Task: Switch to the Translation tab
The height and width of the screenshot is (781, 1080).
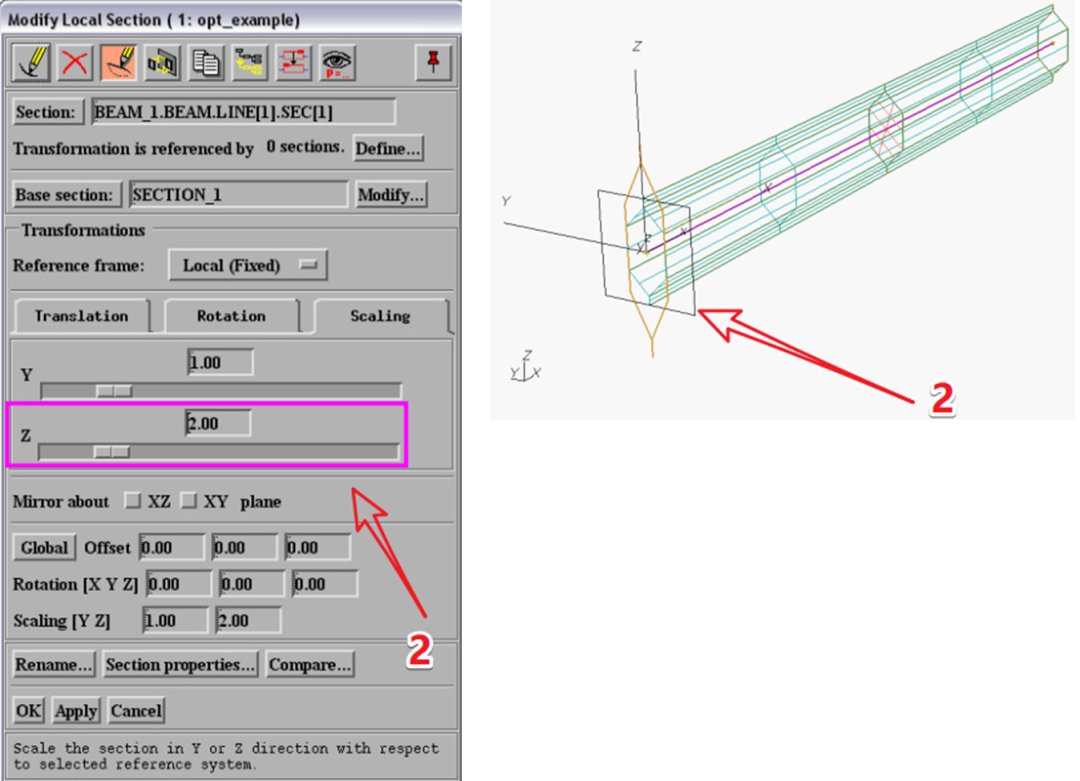Action: pos(81,316)
